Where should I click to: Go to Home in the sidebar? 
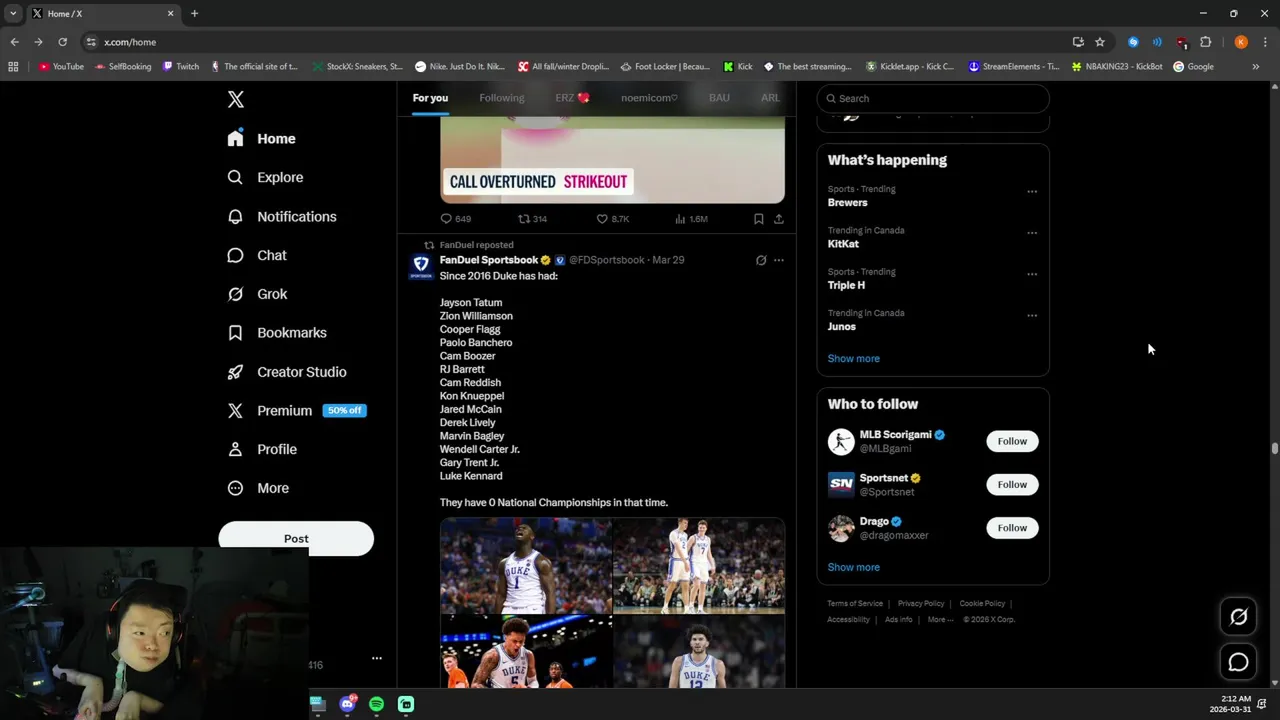tap(261, 139)
